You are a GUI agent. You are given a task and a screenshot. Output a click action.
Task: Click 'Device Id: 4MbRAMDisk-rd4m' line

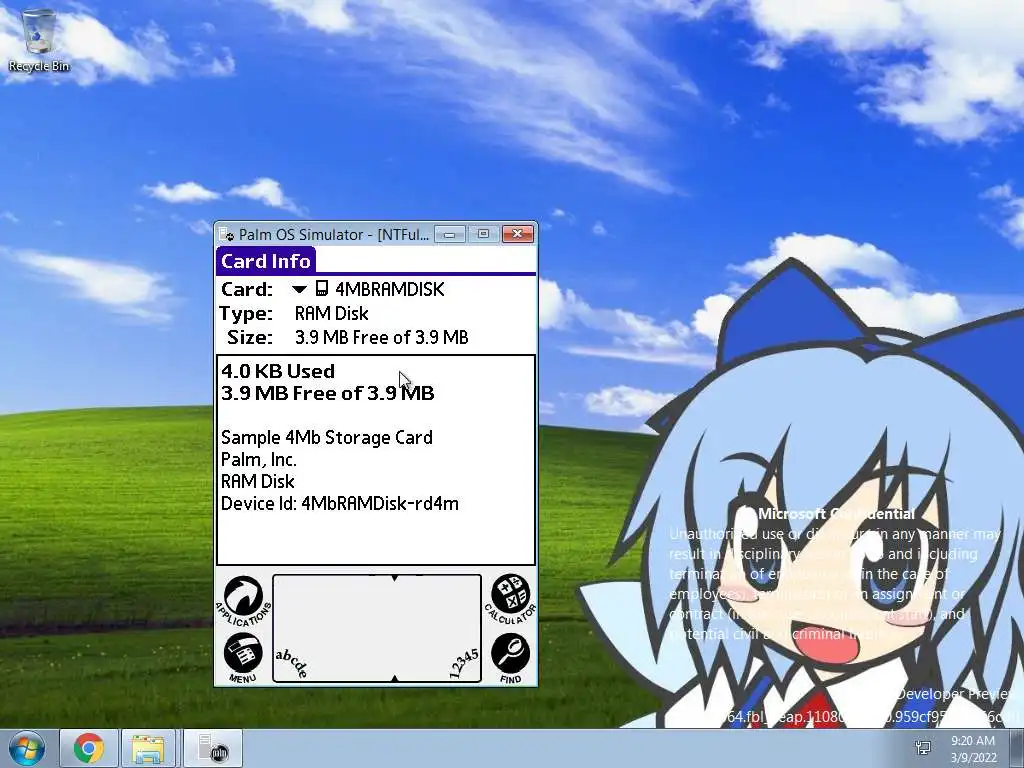(x=340, y=504)
